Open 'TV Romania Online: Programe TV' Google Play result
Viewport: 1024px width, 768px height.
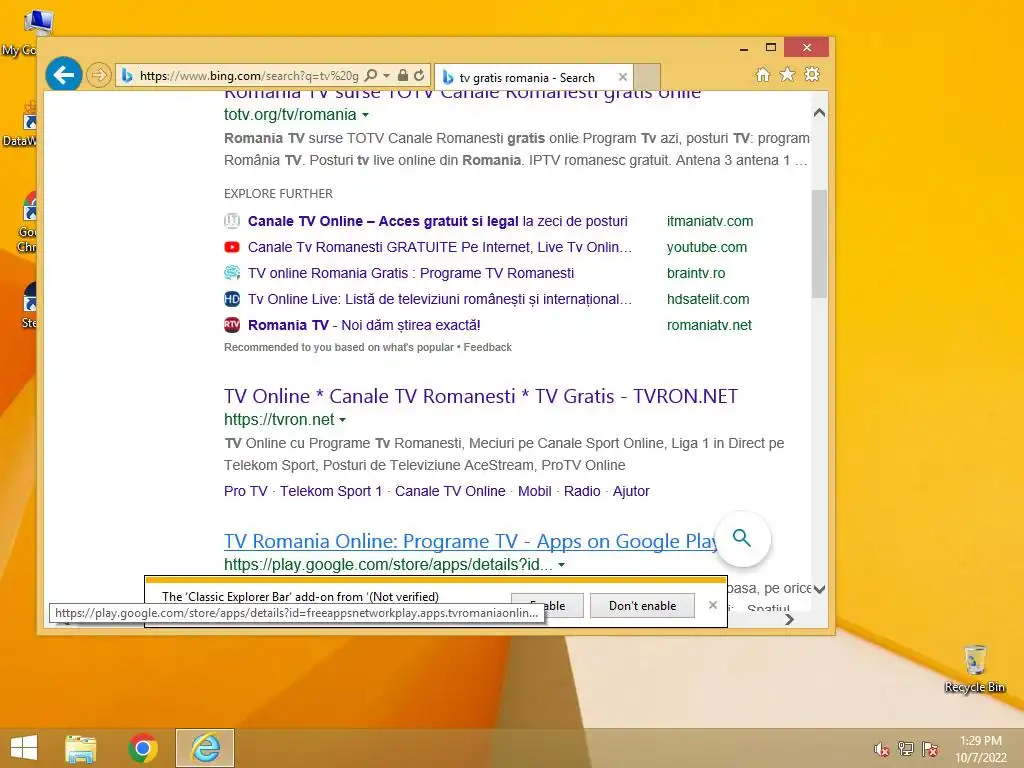[x=470, y=541]
